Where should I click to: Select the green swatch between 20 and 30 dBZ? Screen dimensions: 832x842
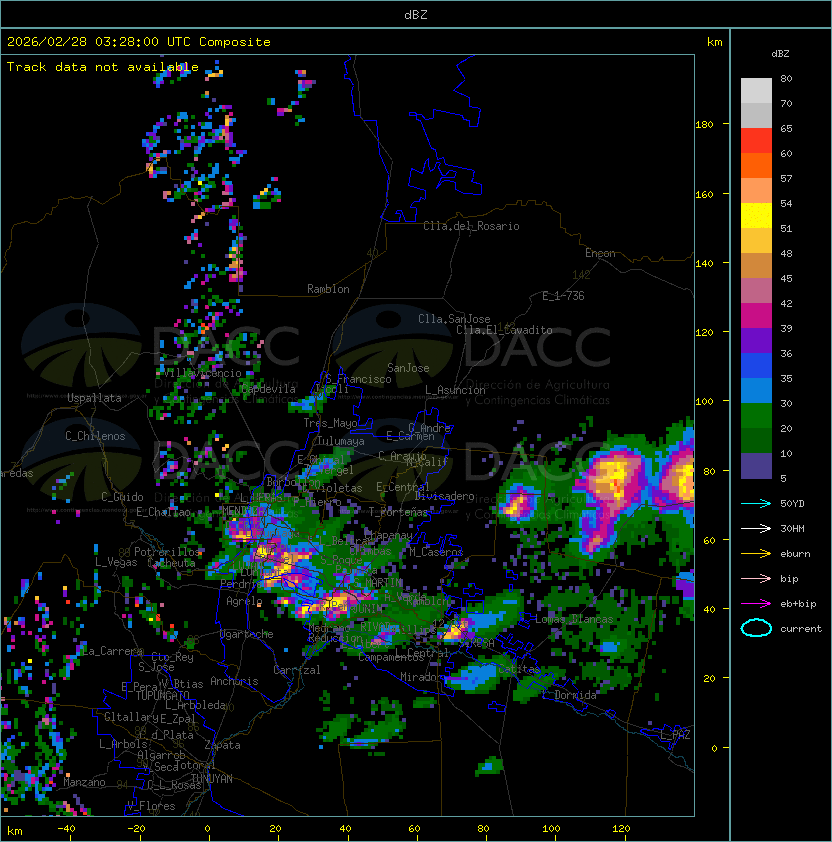(756, 416)
